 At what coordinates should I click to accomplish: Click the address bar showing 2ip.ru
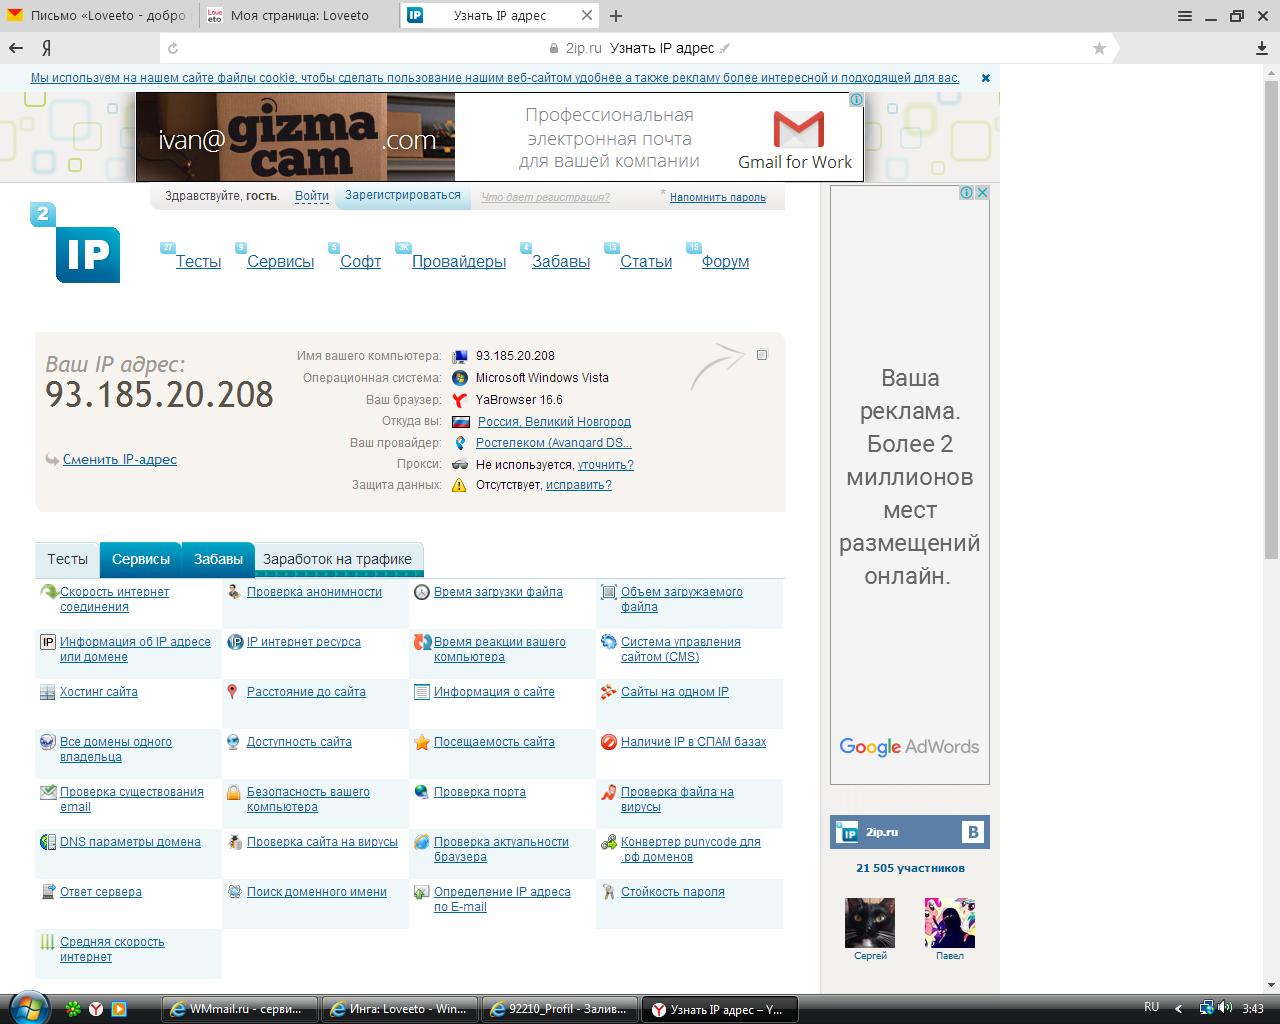tap(640, 48)
